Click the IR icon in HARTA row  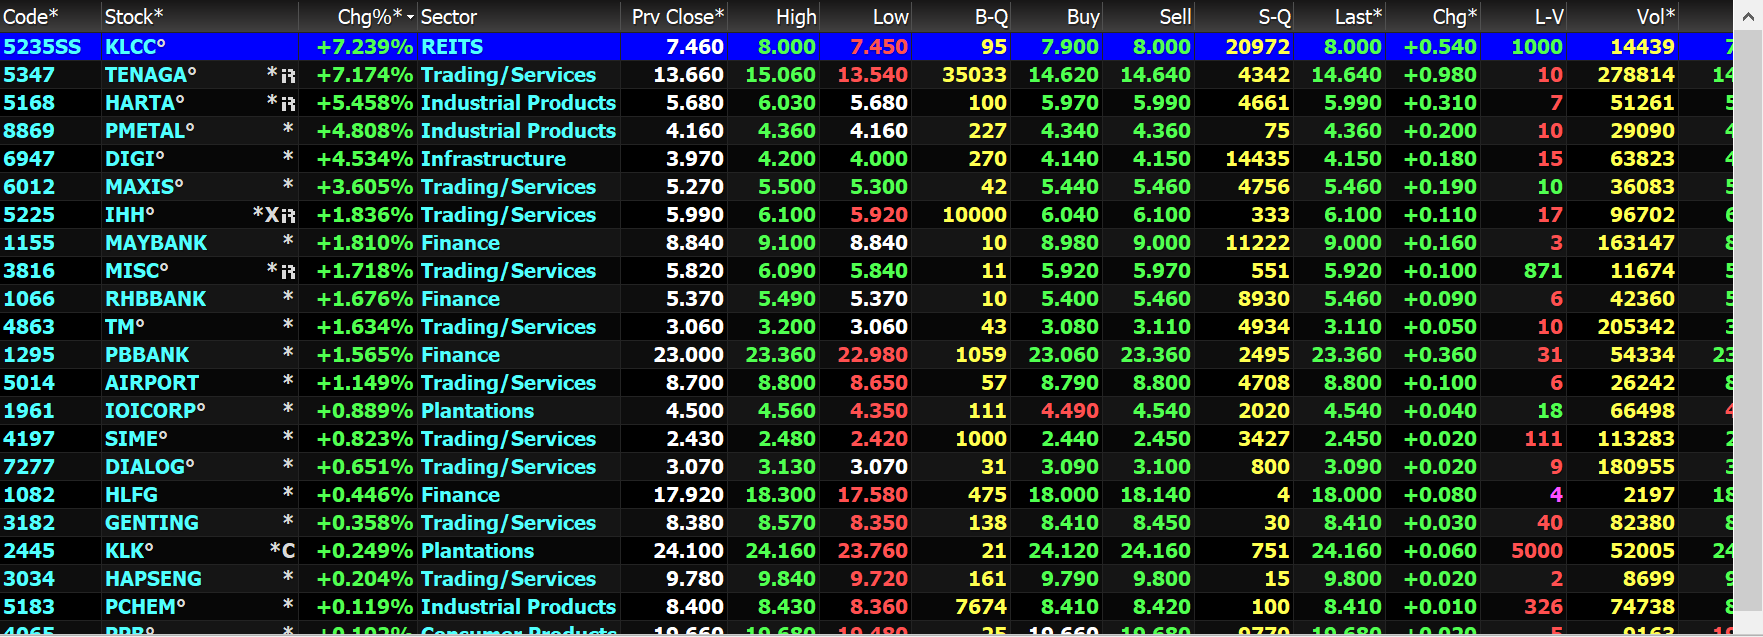pos(288,104)
